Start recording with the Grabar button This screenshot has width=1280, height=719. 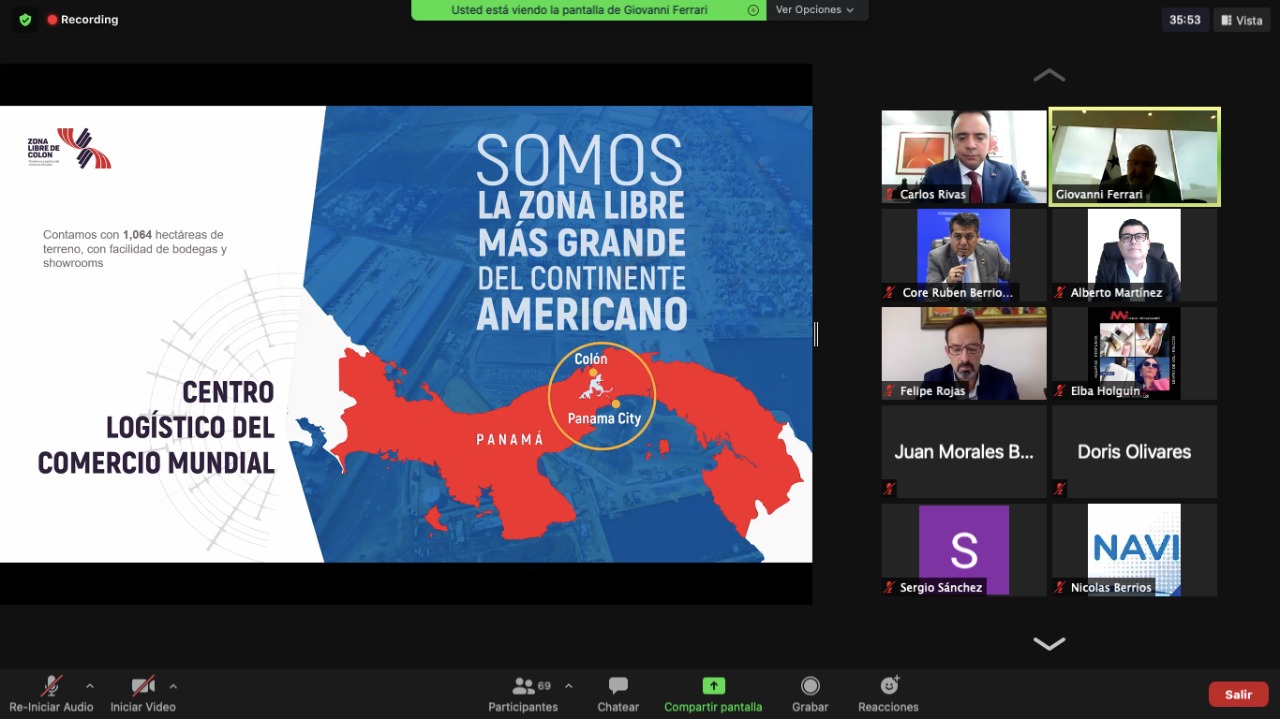(x=810, y=694)
